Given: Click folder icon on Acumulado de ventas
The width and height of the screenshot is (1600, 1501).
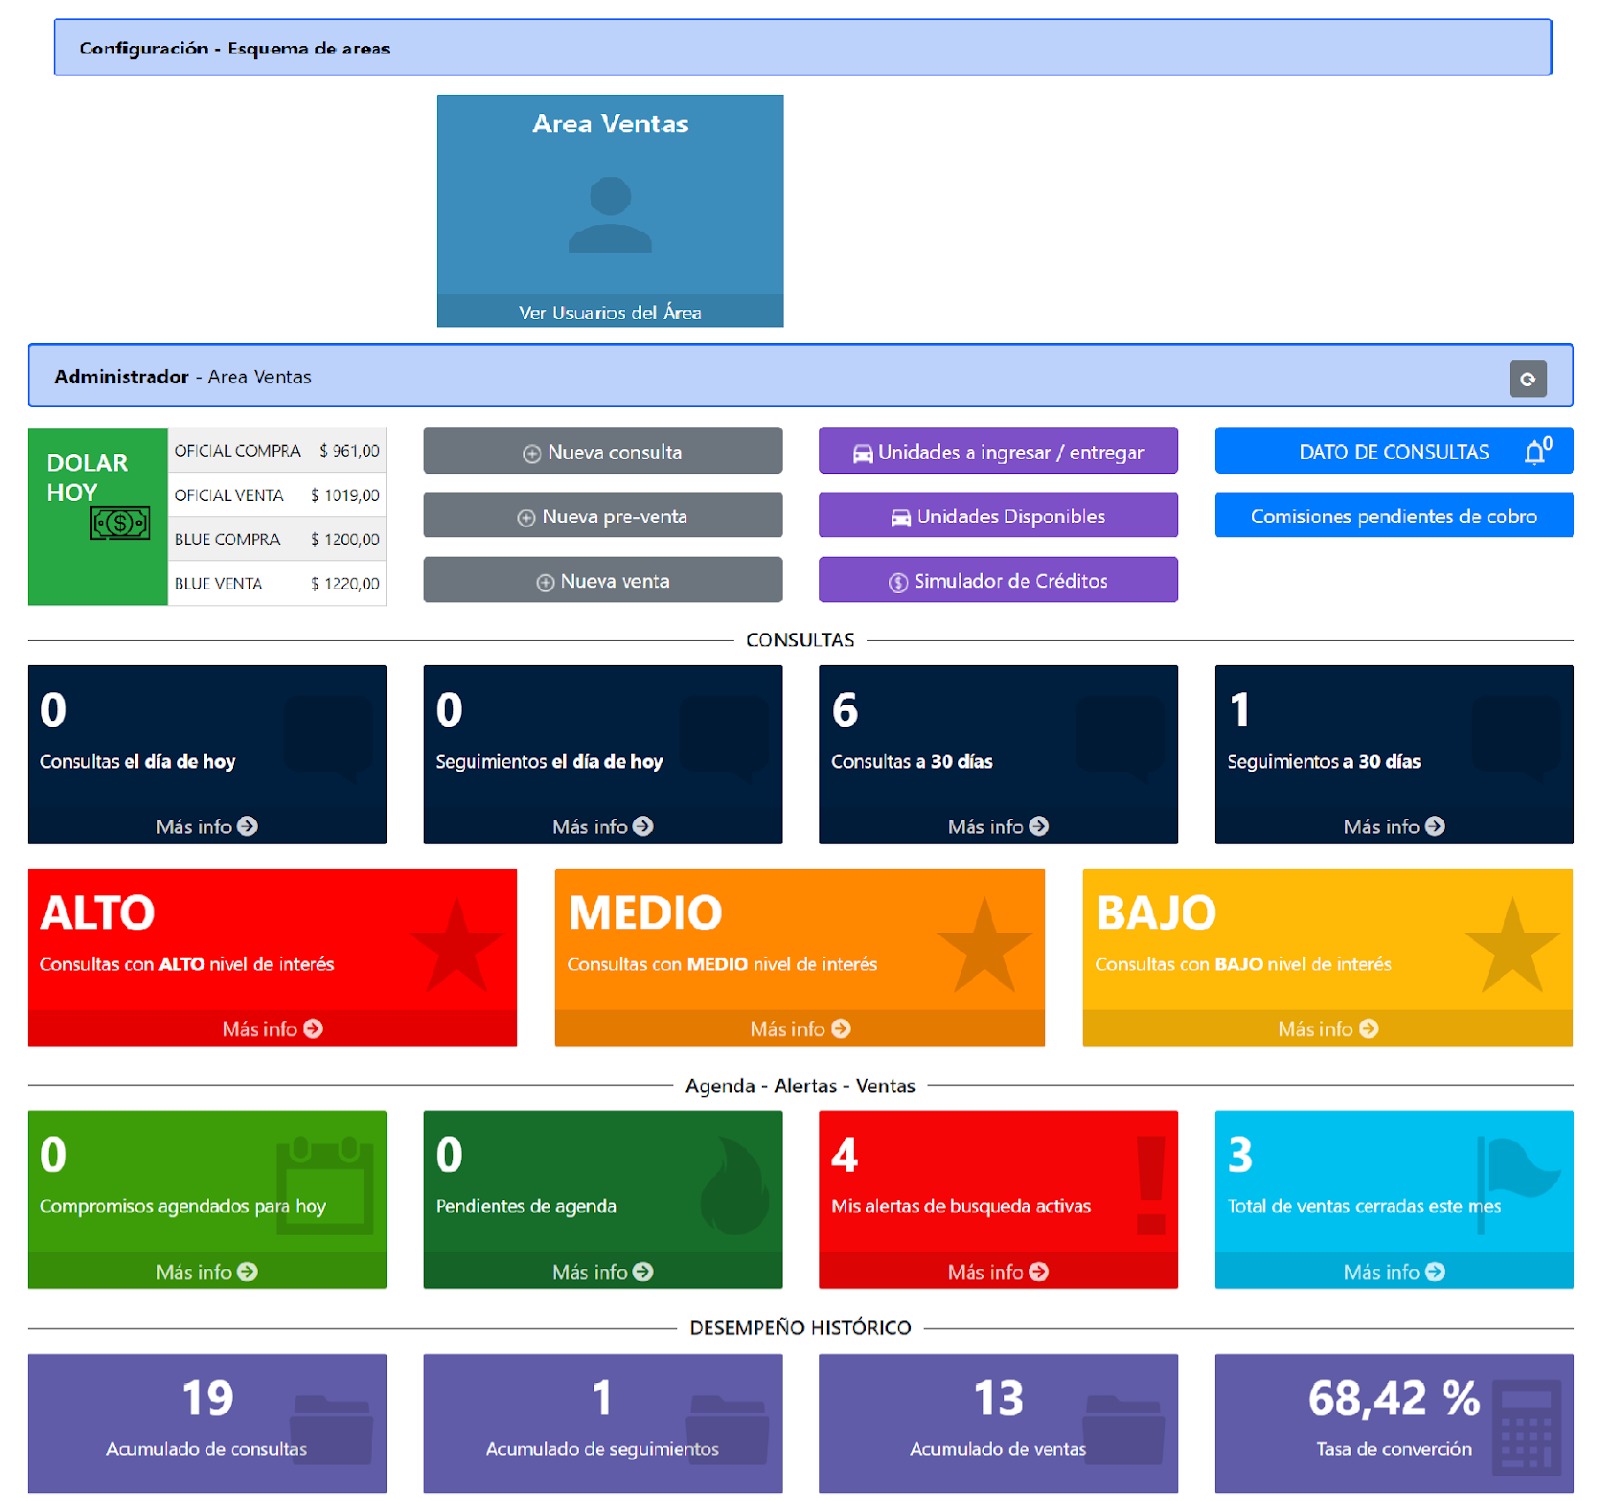Looking at the screenshot, I should (x=1124, y=1430).
